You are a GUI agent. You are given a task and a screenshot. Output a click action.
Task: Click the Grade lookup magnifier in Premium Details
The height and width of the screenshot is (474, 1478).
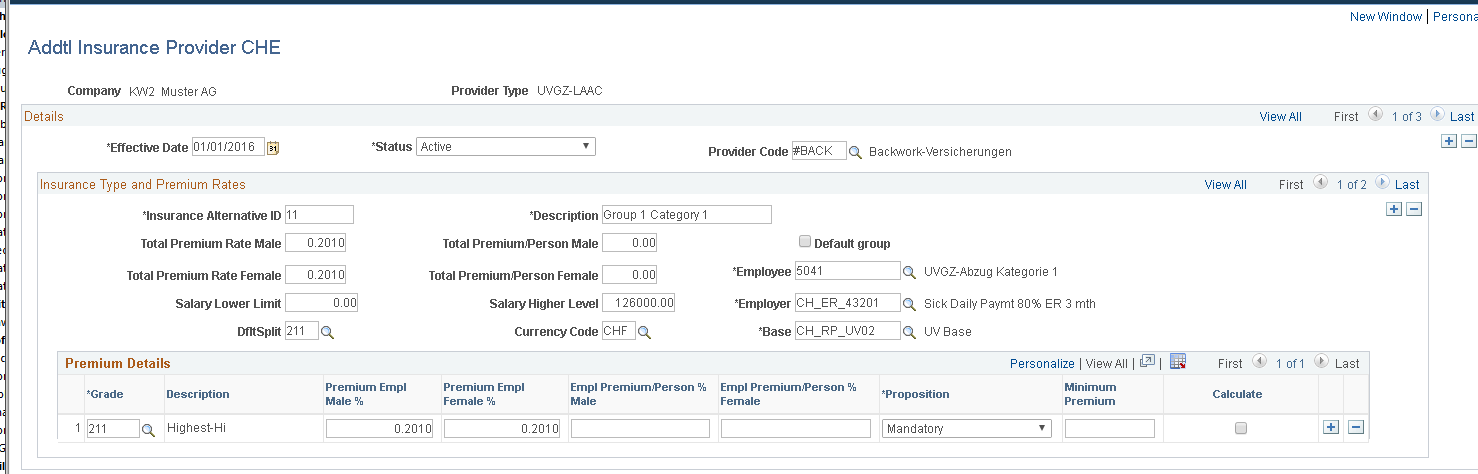(x=148, y=429)
